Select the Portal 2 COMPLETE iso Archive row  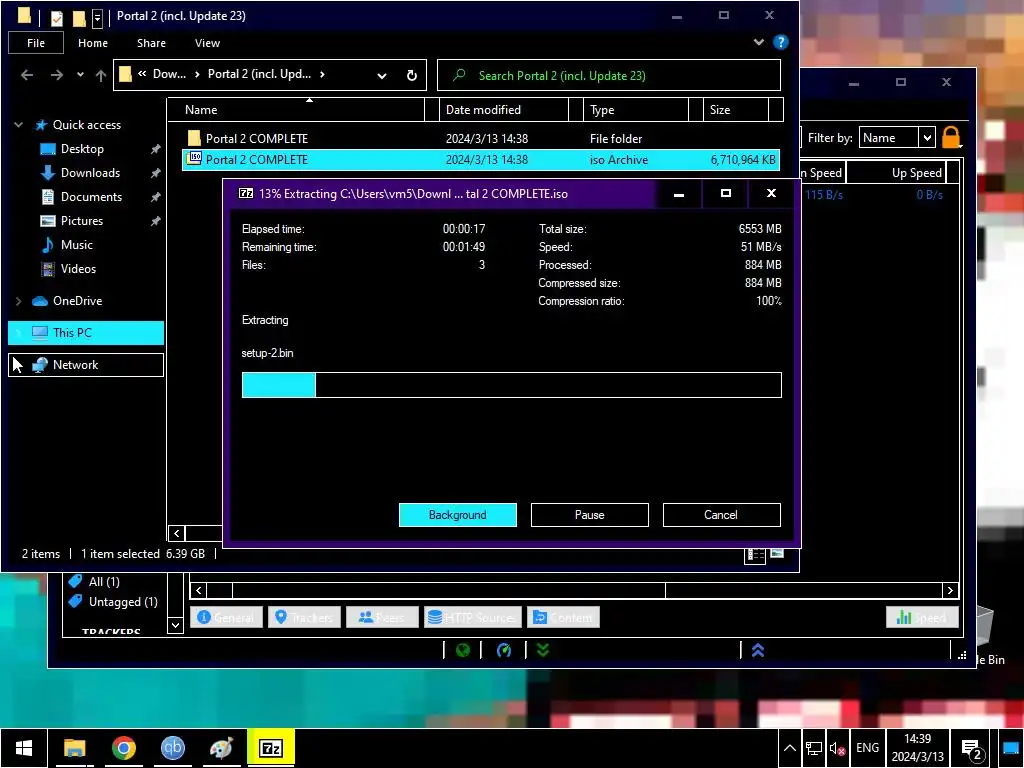pyautogui.click(x=481, y=159)
